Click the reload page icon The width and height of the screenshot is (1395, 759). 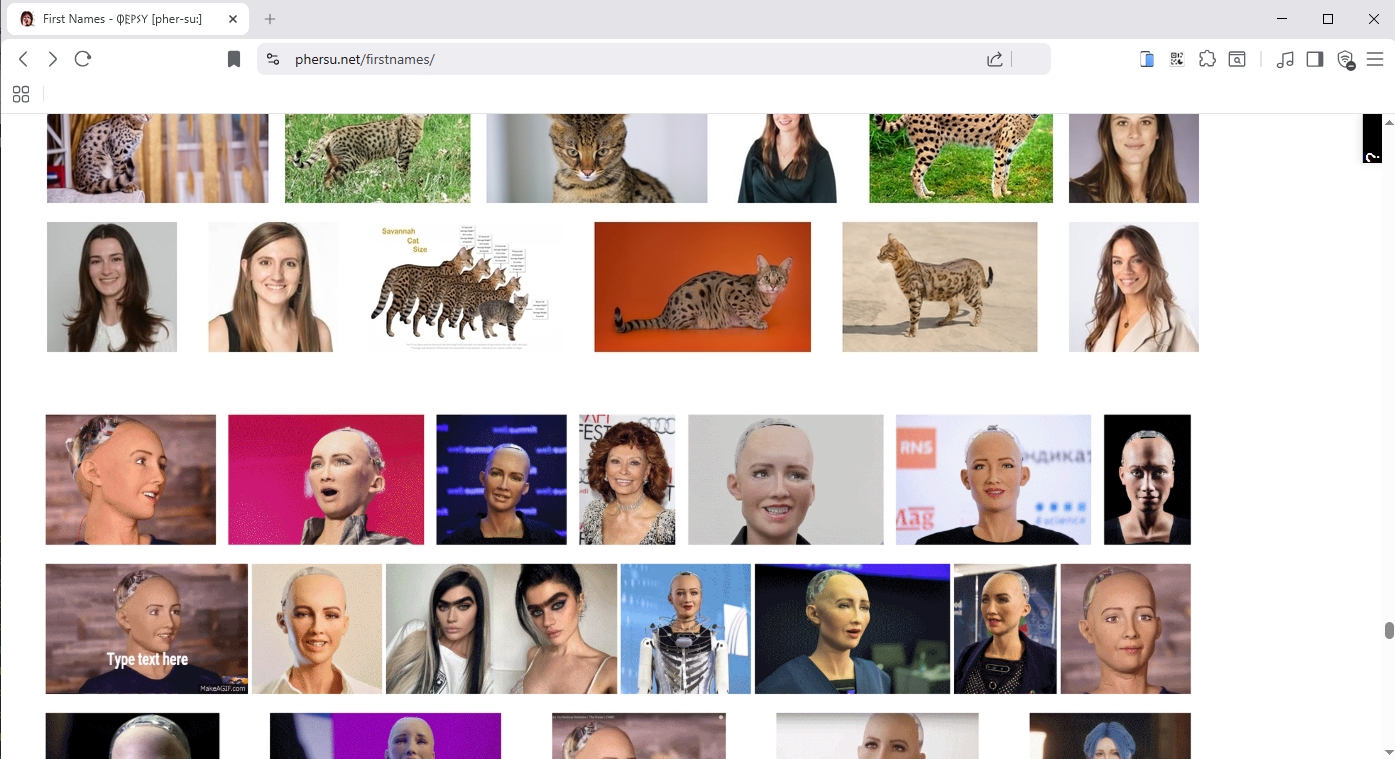tap(83, 58)
